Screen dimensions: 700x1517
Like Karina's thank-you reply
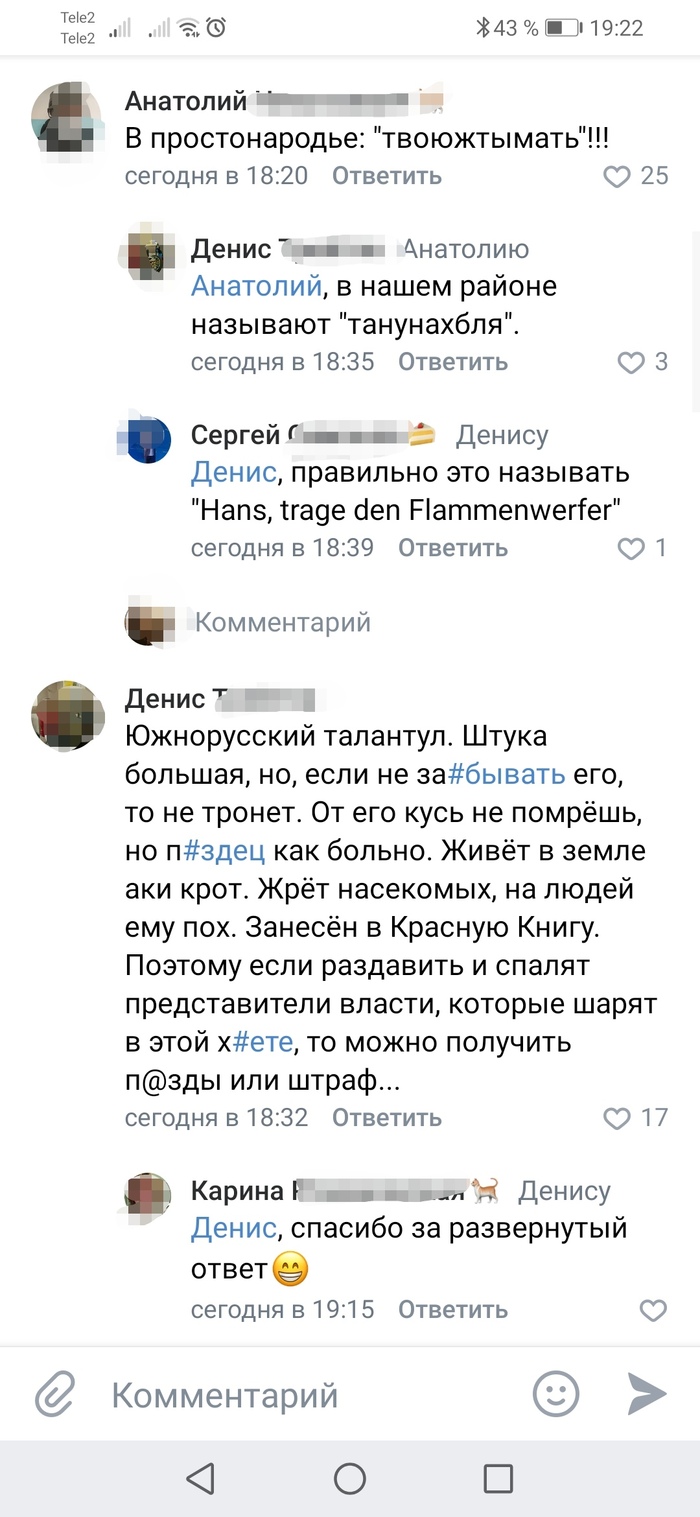(652, 1310)
